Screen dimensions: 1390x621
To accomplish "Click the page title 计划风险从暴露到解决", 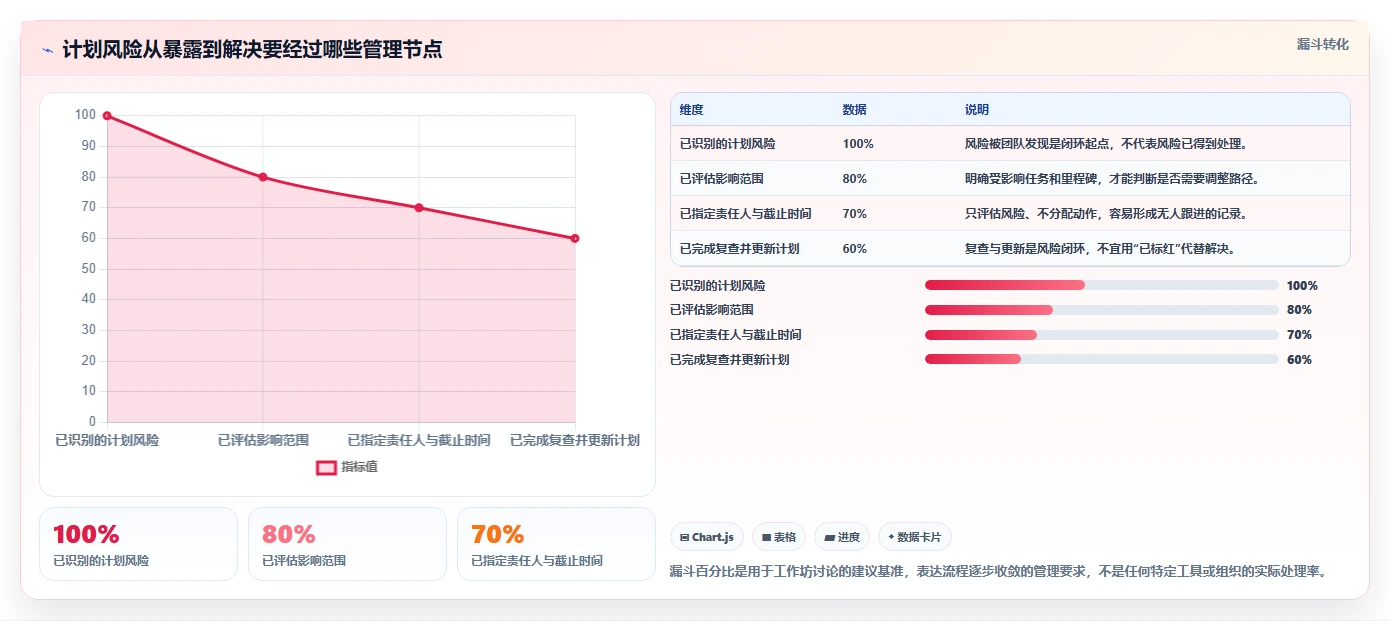I will tap(252, 49).
